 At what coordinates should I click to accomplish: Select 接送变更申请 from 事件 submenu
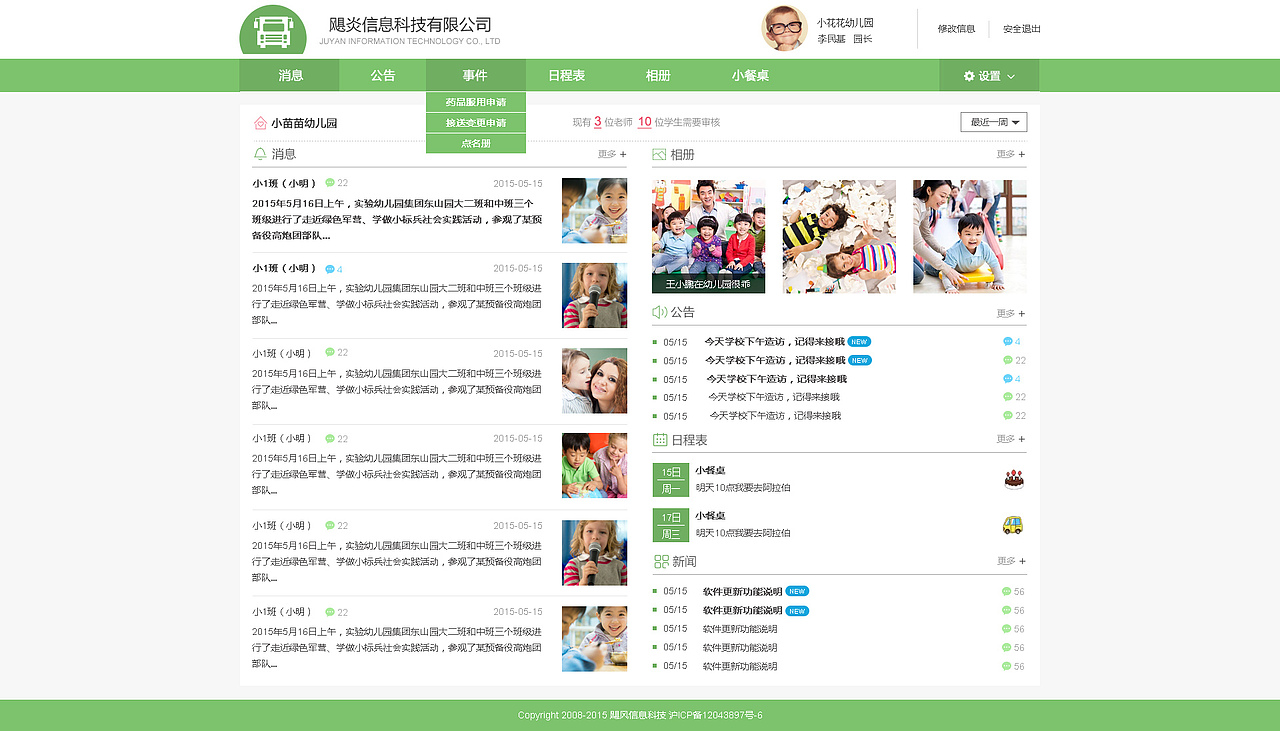pos(476,123)
